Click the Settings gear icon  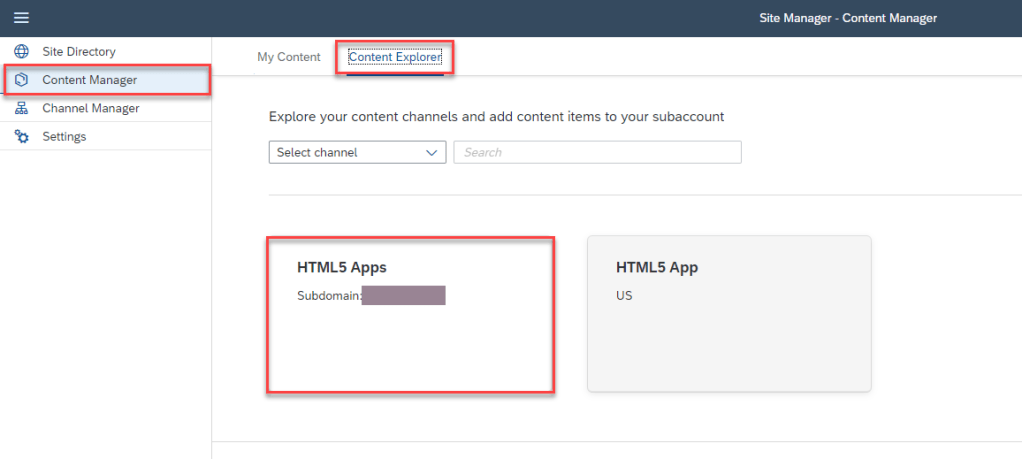[x=22, y=136]
